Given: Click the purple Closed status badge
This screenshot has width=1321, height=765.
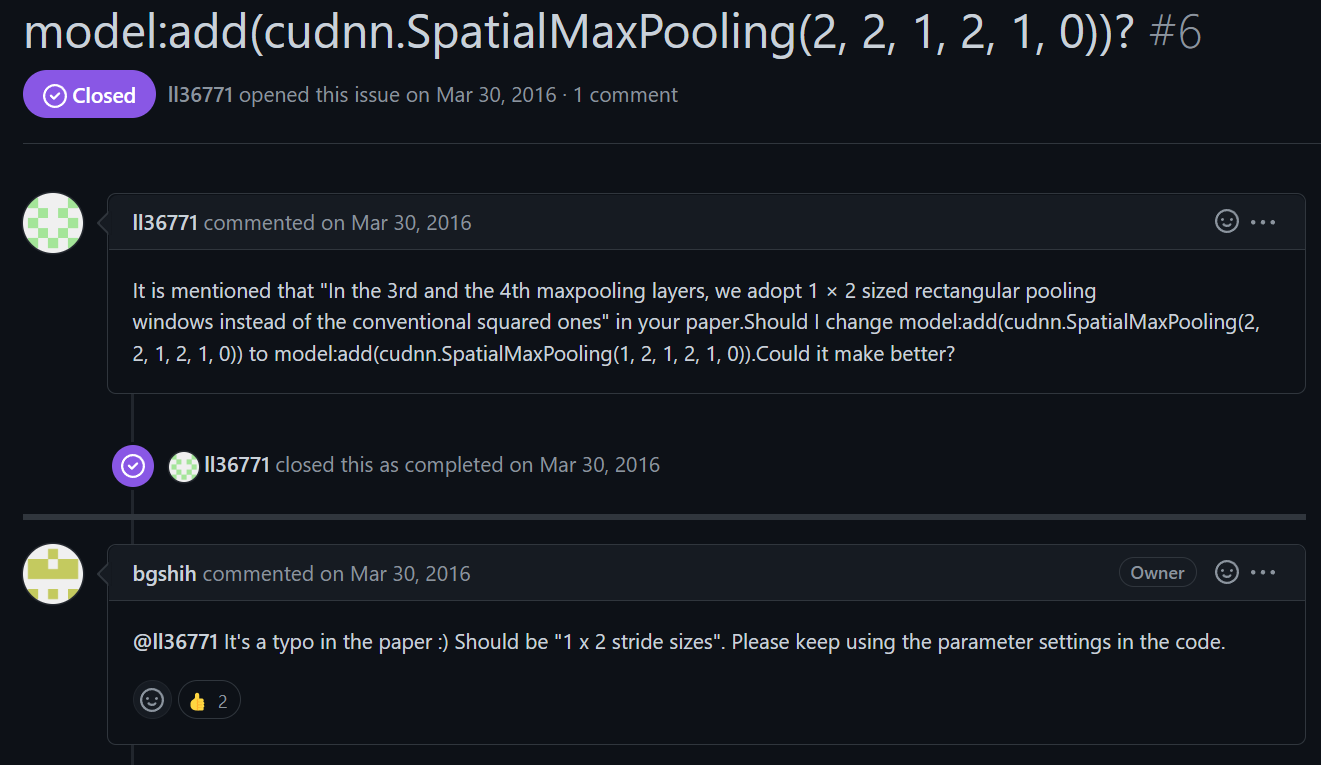Looking at the screenshot, I should (89, 95).
